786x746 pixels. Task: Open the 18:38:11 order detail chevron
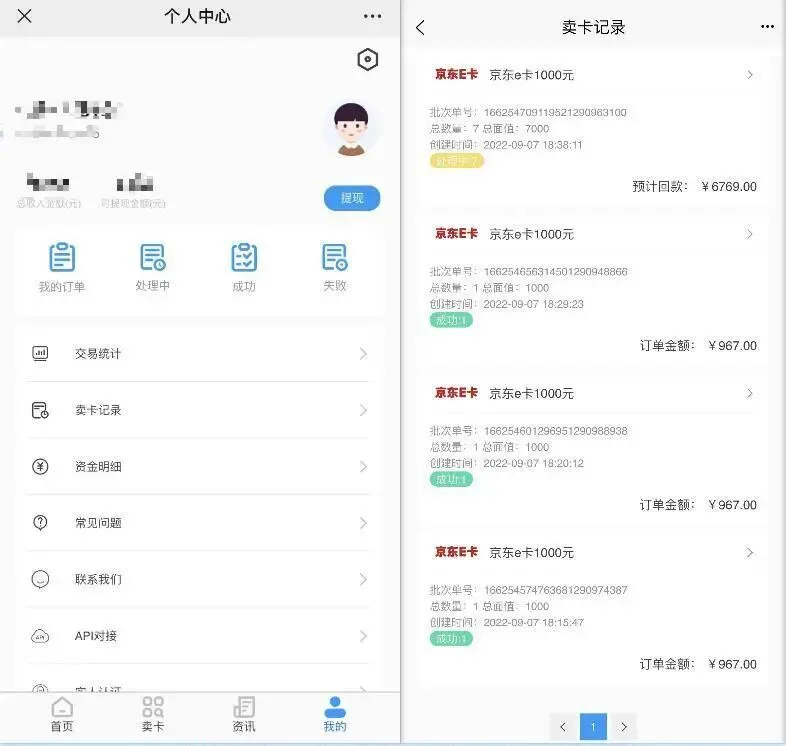(750, 75)
